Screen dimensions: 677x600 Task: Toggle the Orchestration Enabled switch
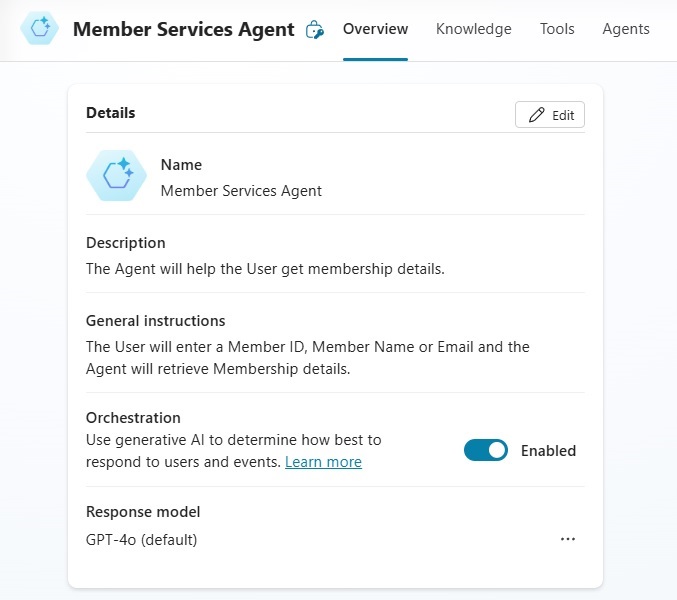click(x=486, y=450)
